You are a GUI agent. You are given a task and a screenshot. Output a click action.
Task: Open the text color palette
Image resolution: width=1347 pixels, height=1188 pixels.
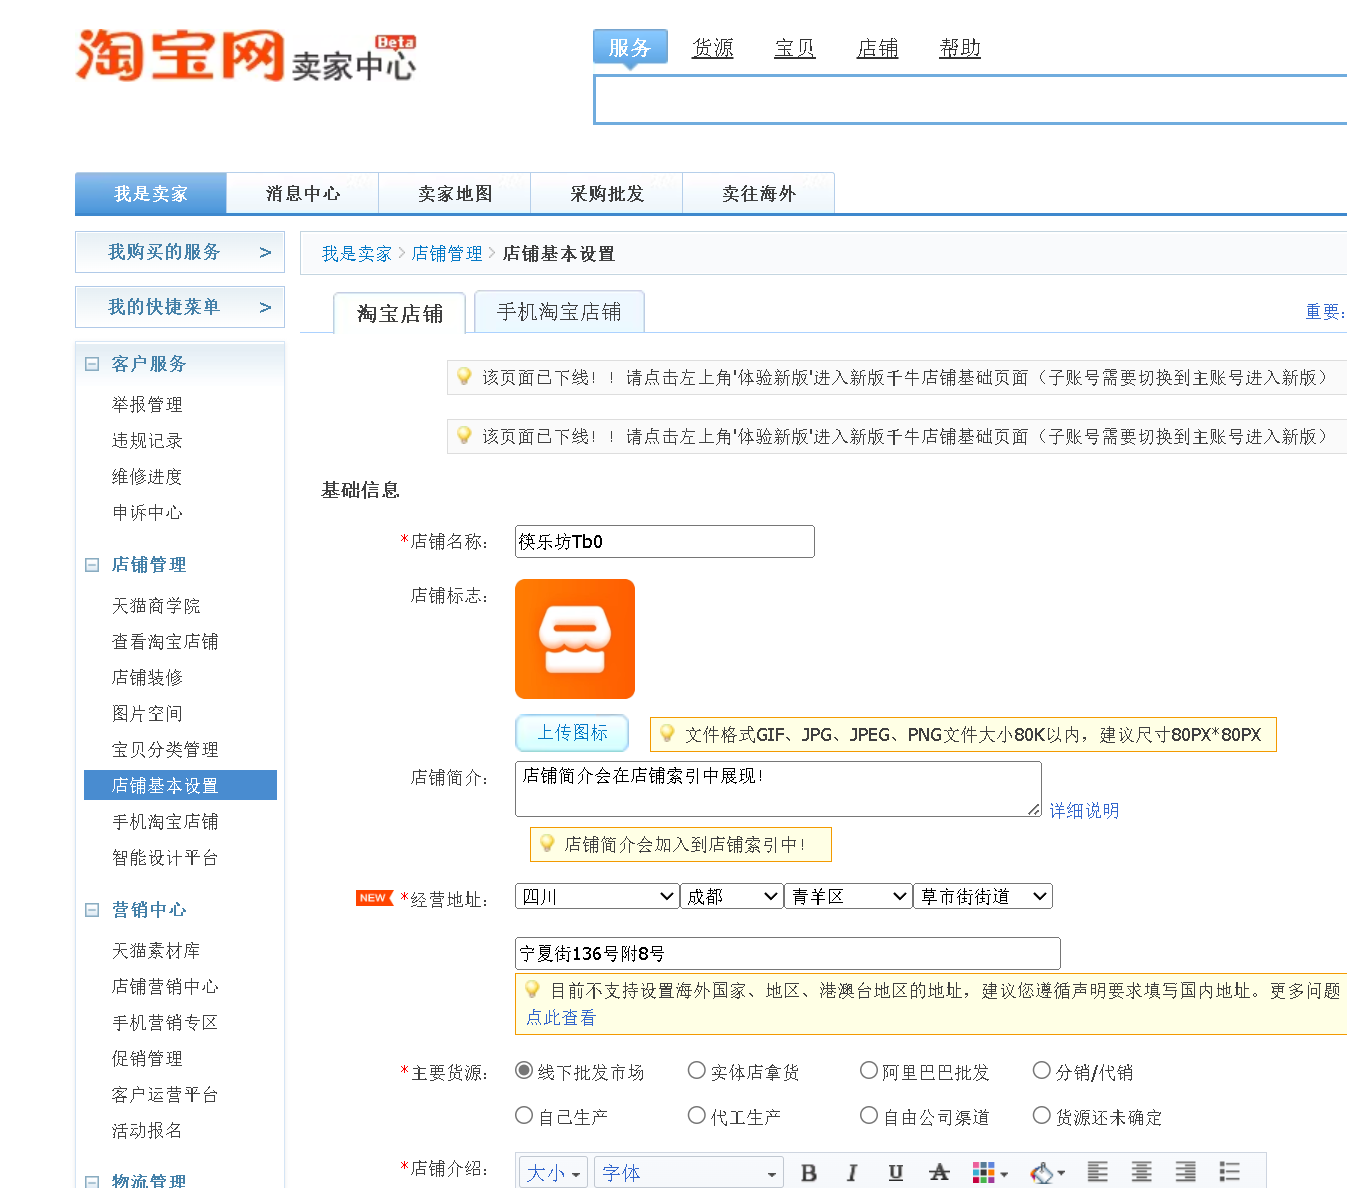[989, 1173]
